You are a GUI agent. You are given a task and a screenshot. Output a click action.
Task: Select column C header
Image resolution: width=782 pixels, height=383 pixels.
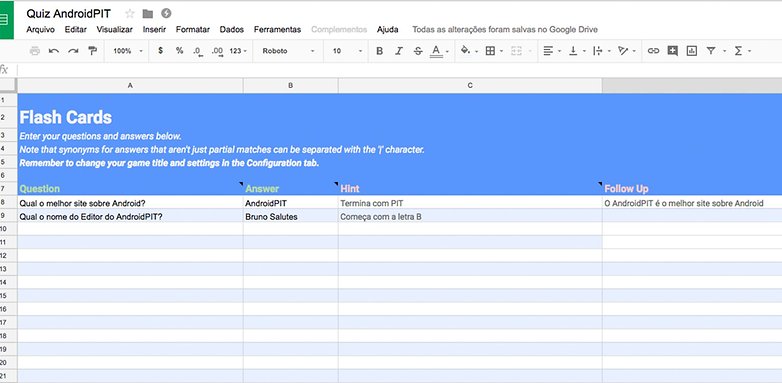[x=470, y=86]
